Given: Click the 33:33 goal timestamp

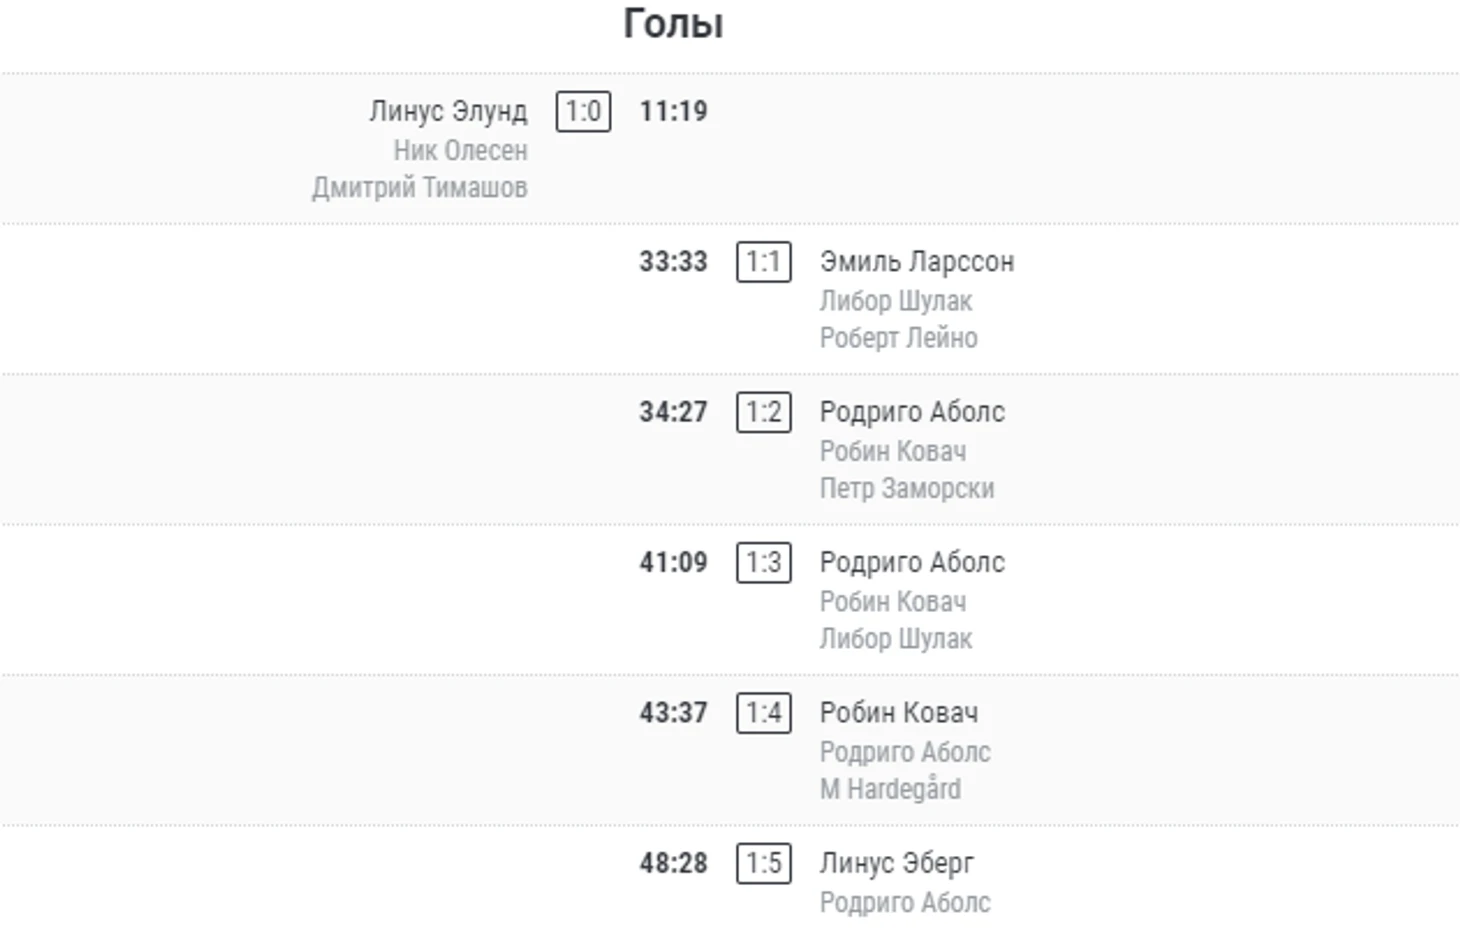Looking at the screenshot, I should 673,262.
